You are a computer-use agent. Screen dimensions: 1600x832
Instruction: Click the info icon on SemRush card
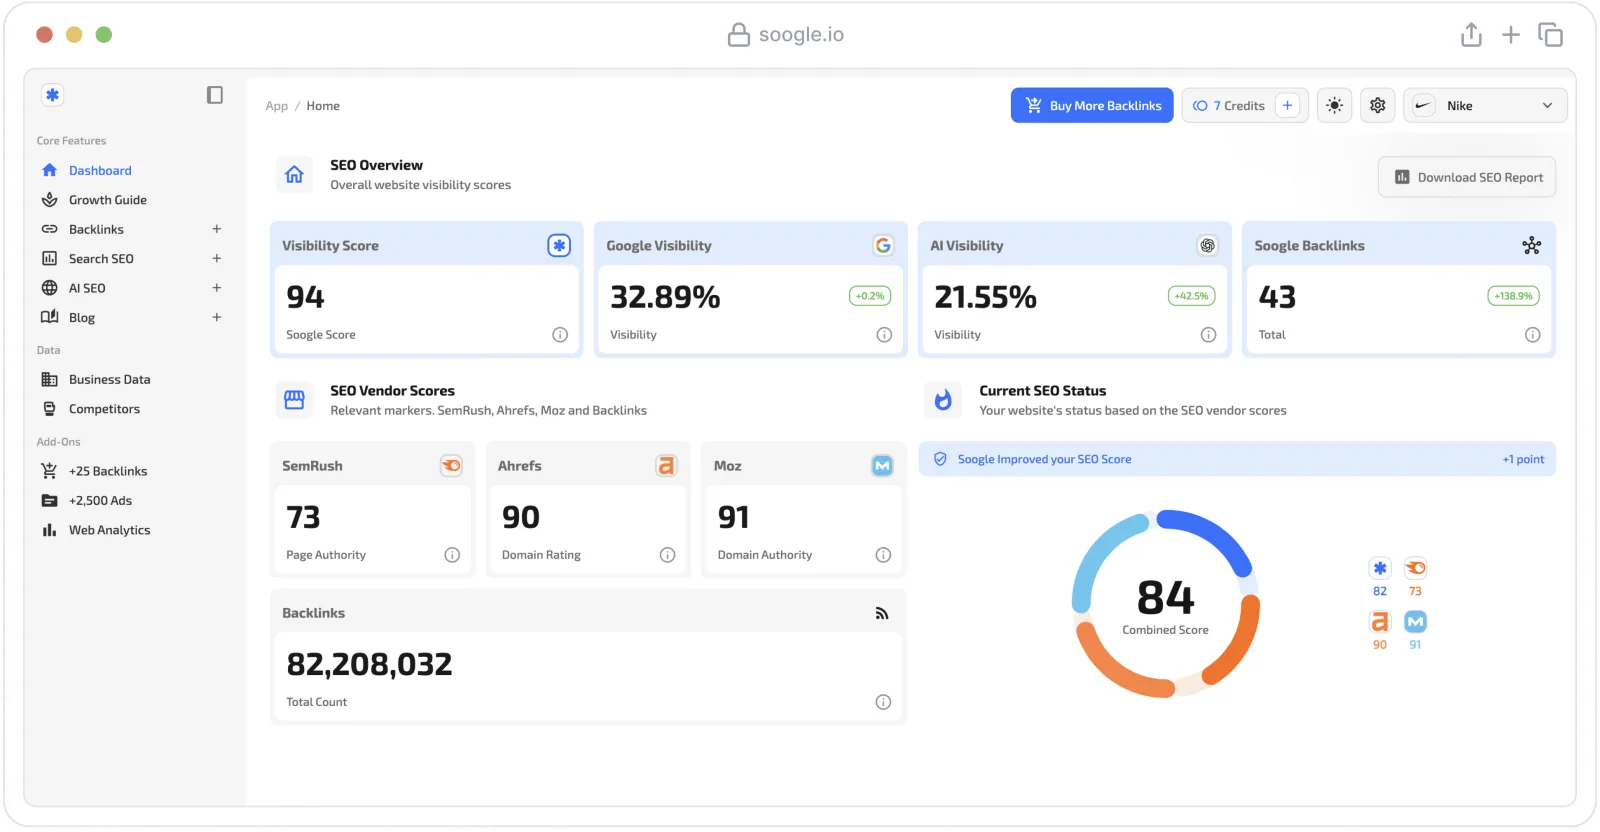[x=452, y=555]
